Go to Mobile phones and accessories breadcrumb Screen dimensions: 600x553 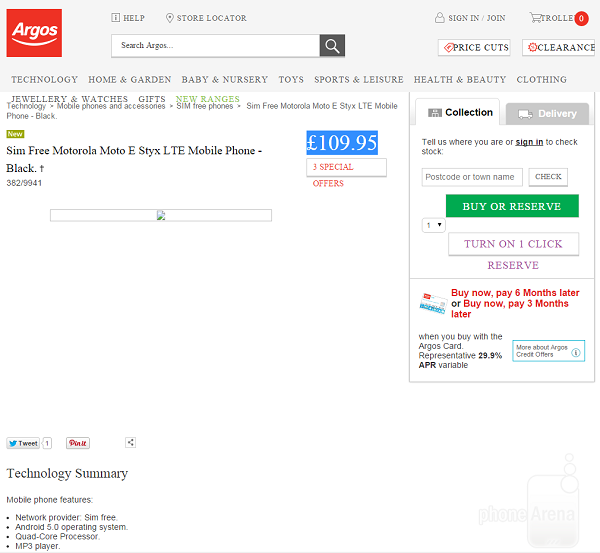[x=111, y=106]
